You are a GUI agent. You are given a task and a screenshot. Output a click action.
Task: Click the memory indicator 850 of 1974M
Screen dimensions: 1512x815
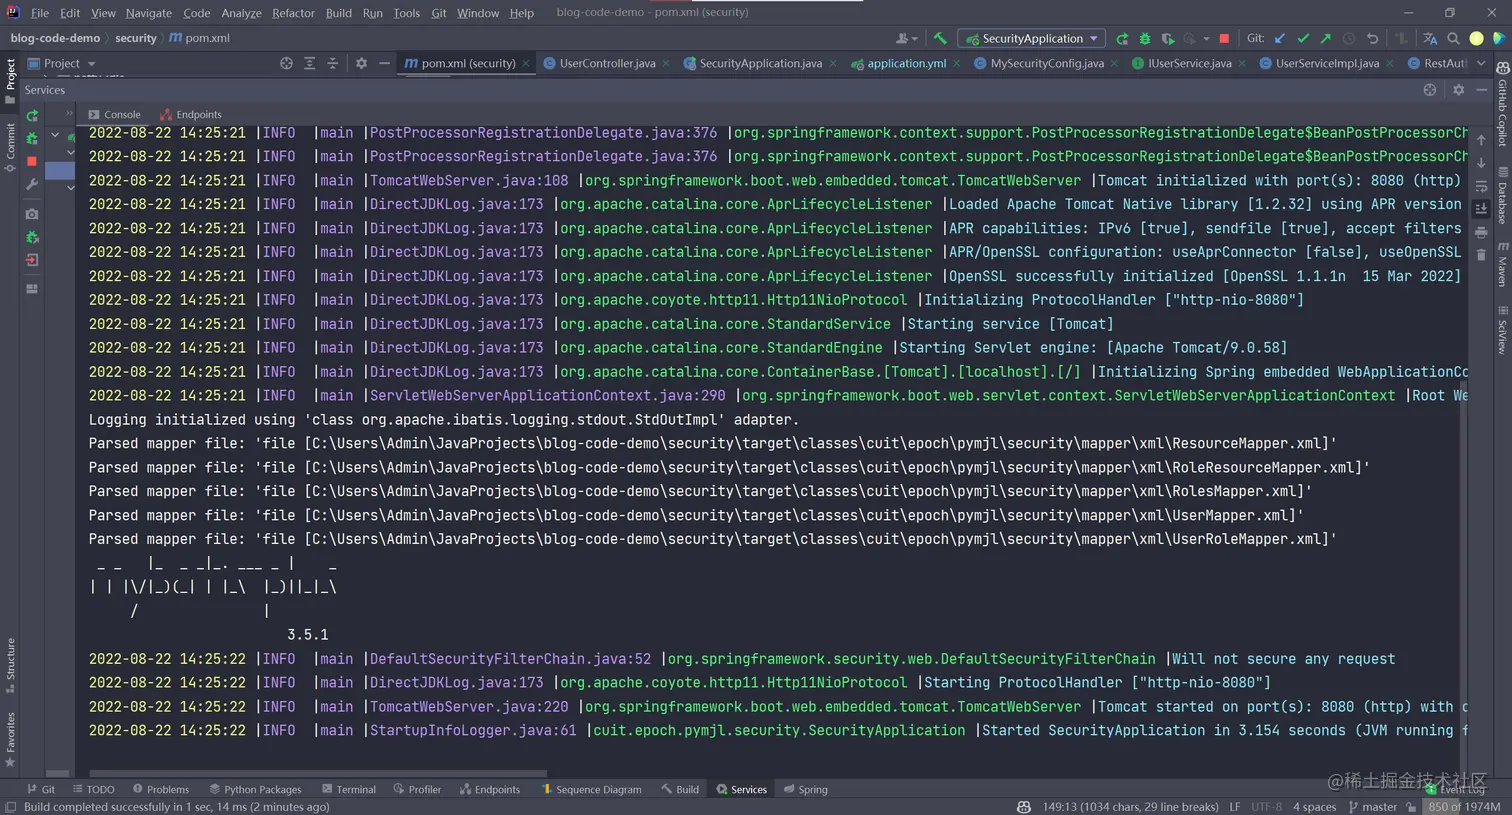pyautogui.click(x=1464, y=806)
